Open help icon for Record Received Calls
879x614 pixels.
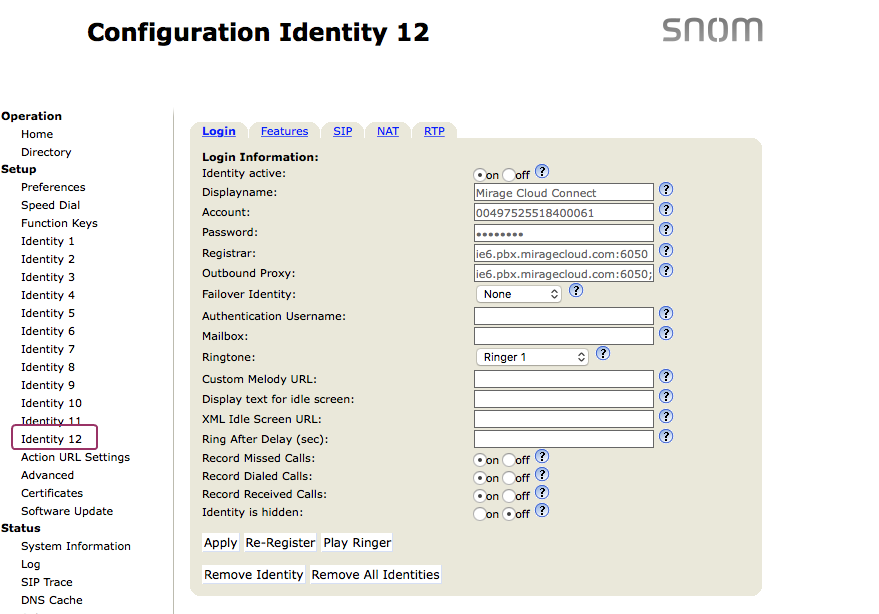click(x=542, y=493)
